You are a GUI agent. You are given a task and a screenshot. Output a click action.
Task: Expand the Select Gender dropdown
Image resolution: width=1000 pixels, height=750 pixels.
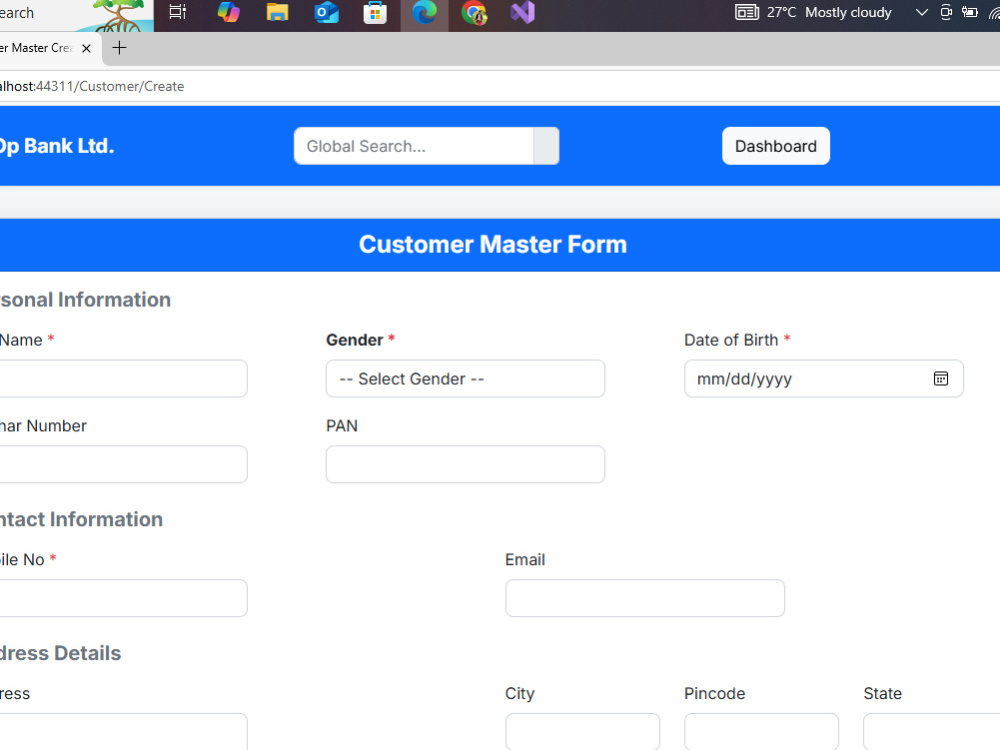466,379
